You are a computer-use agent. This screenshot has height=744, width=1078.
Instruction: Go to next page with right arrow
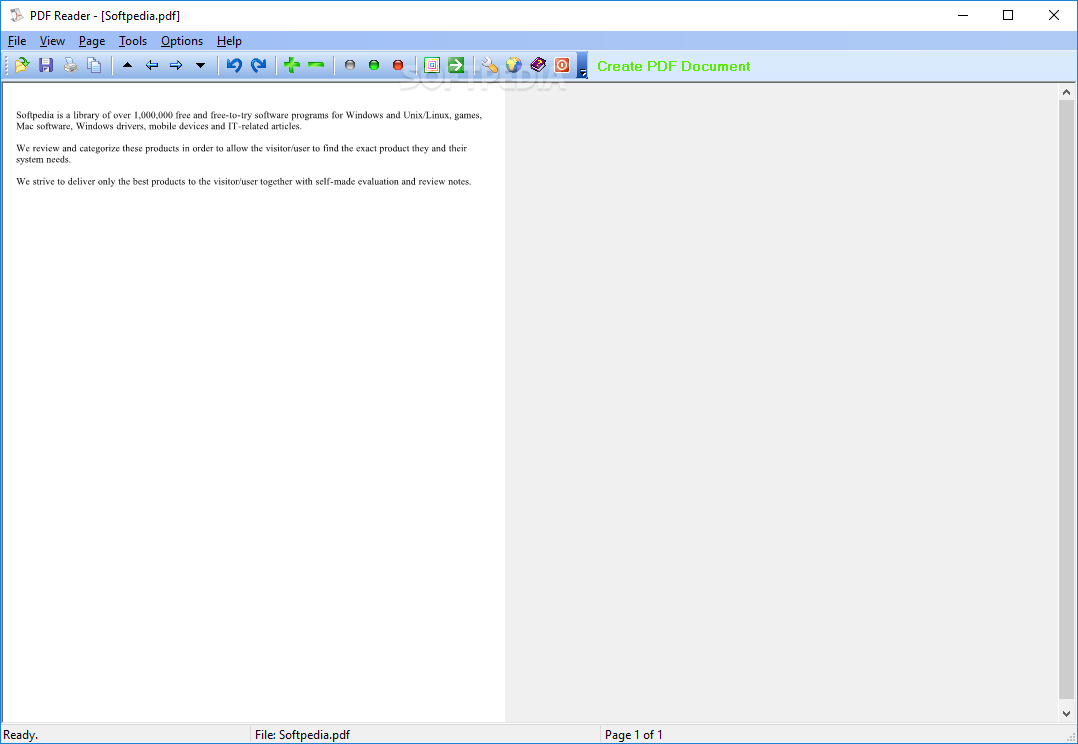pos(176,65)
